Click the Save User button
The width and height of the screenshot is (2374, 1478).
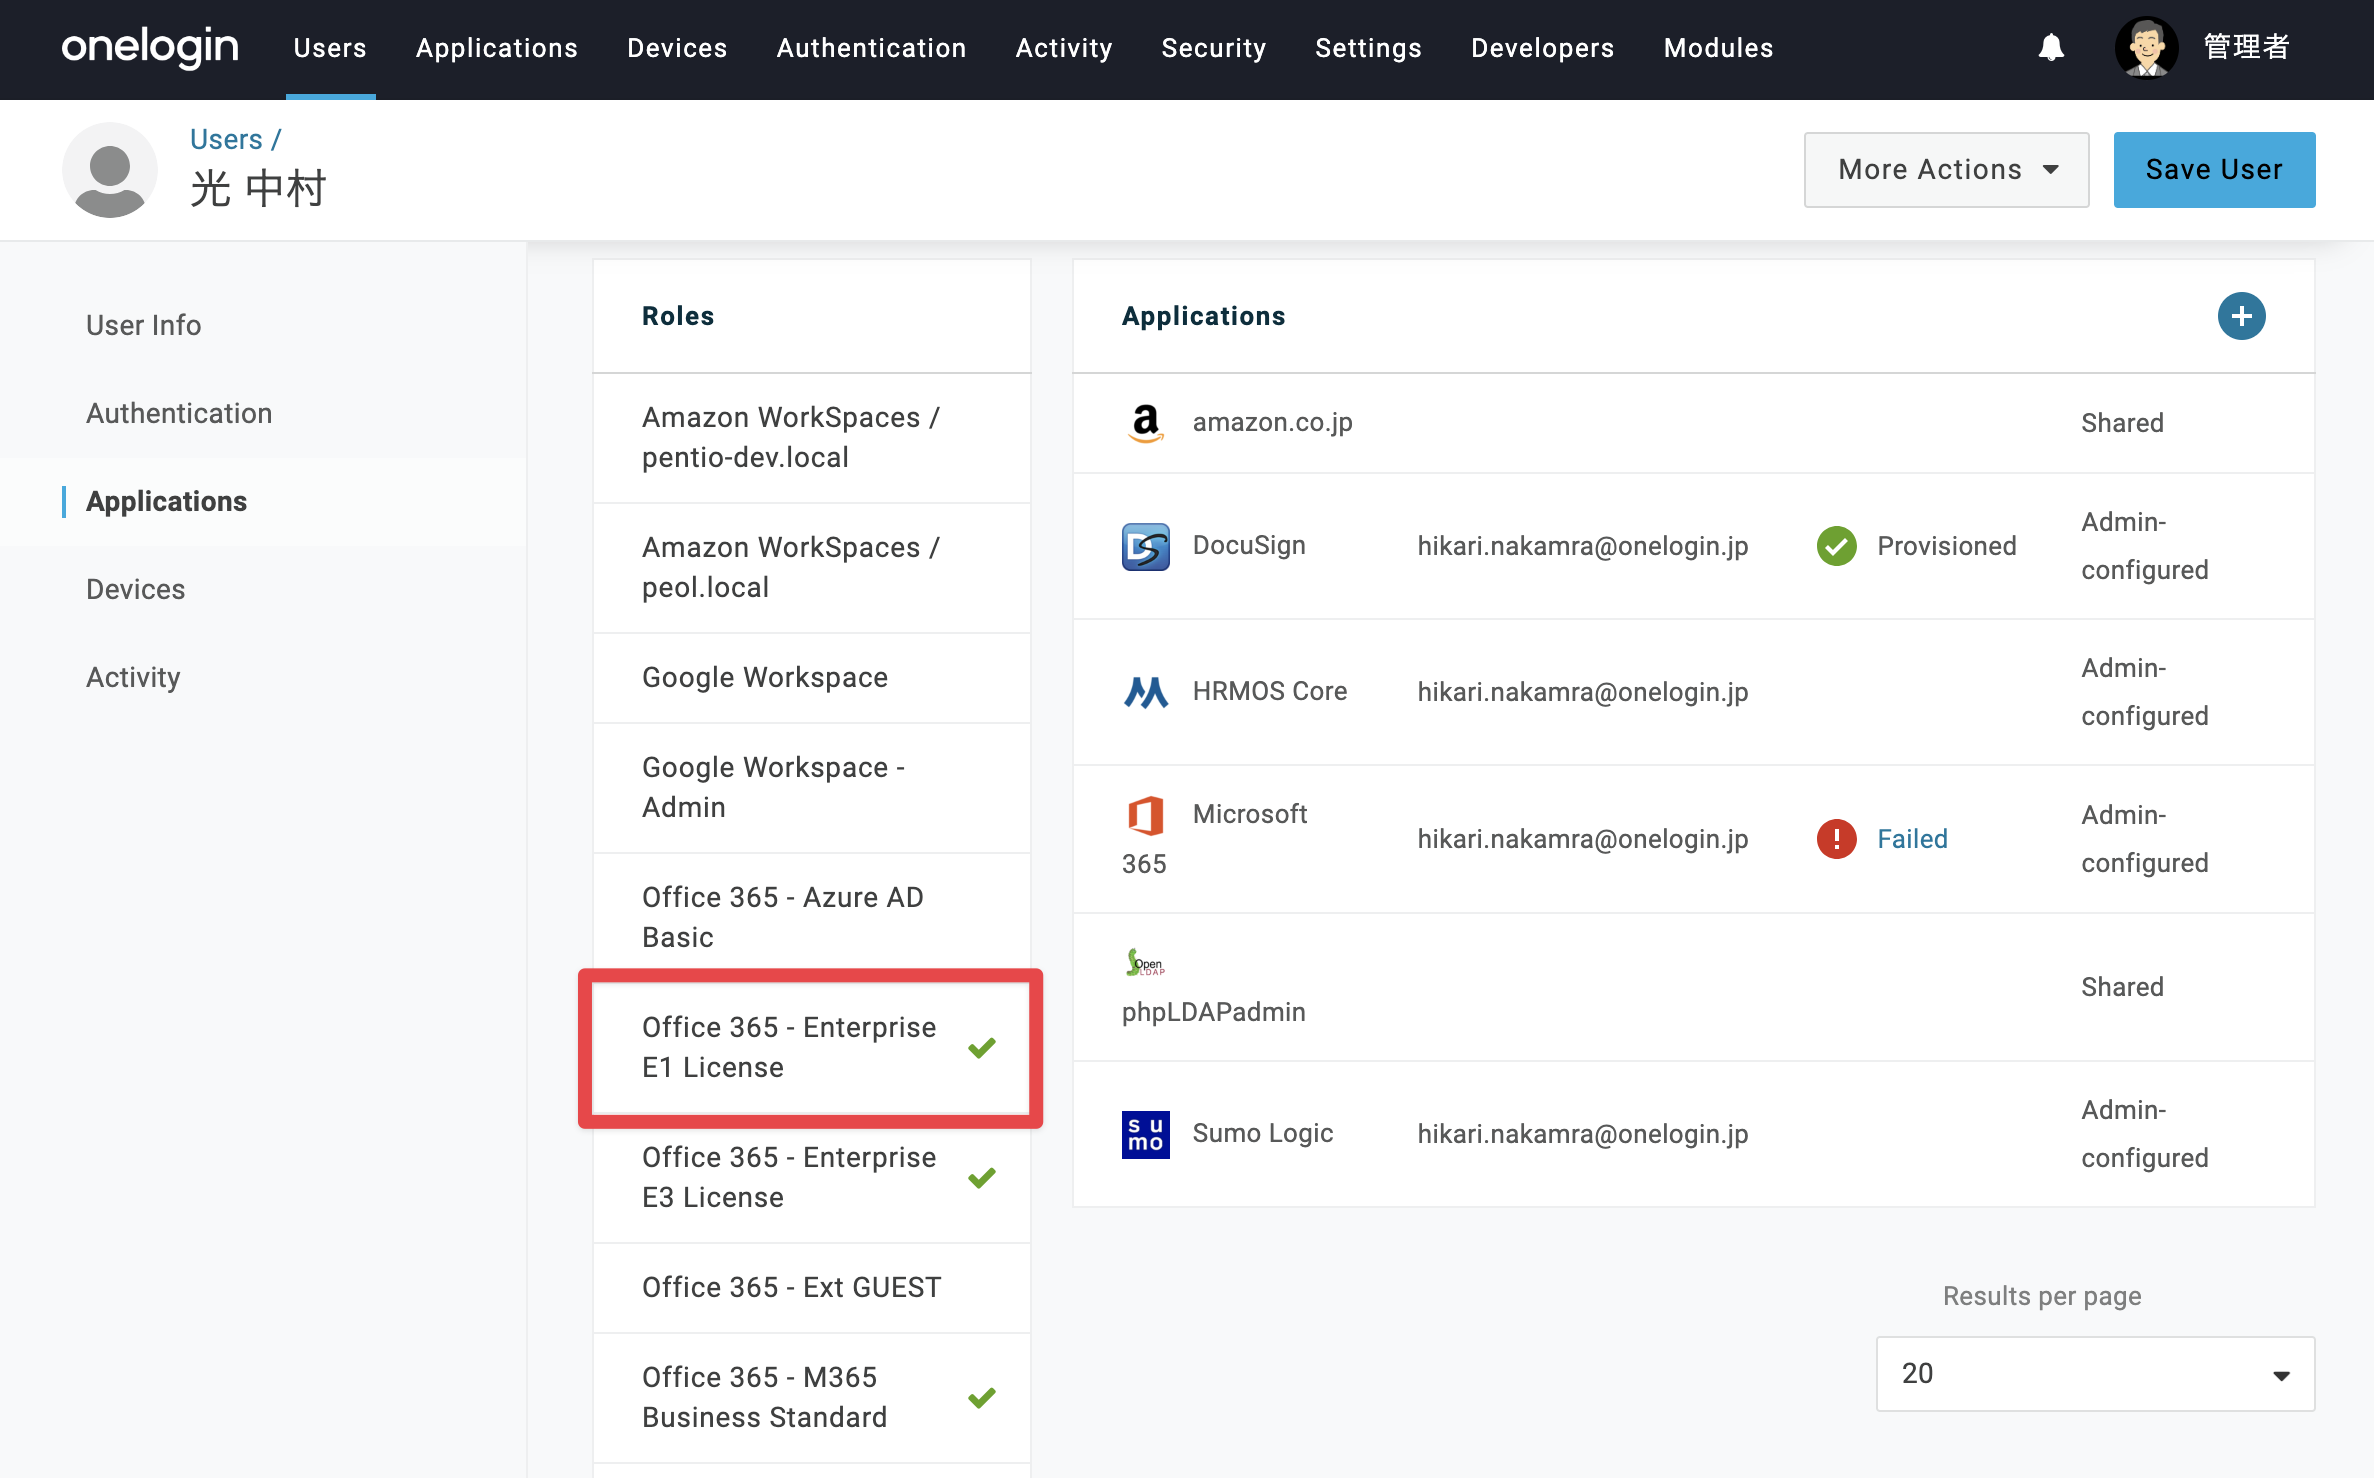2214,170
